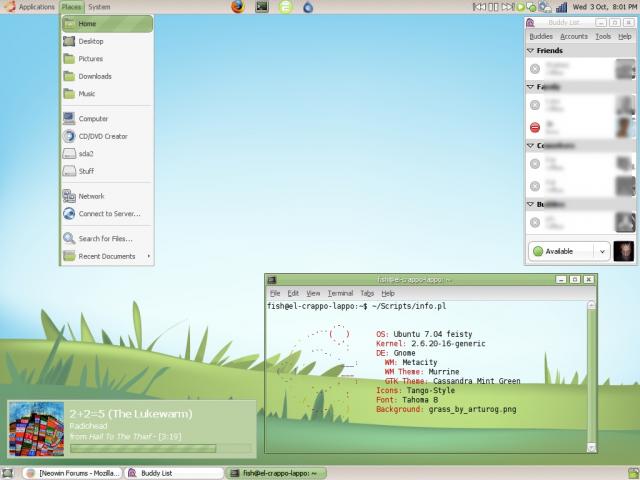
Task: Collapse the Friends group
Action: coord(531,51)
